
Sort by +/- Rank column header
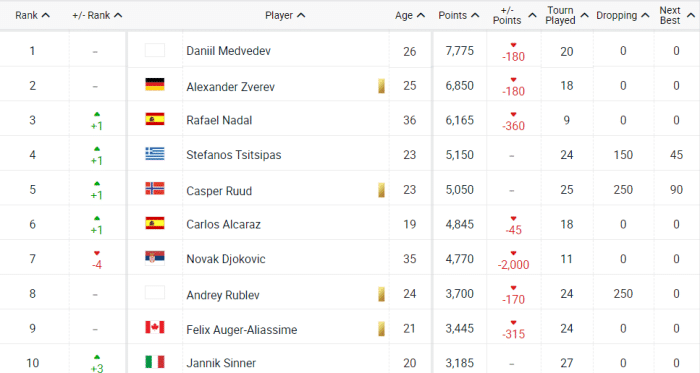(97, 15)
